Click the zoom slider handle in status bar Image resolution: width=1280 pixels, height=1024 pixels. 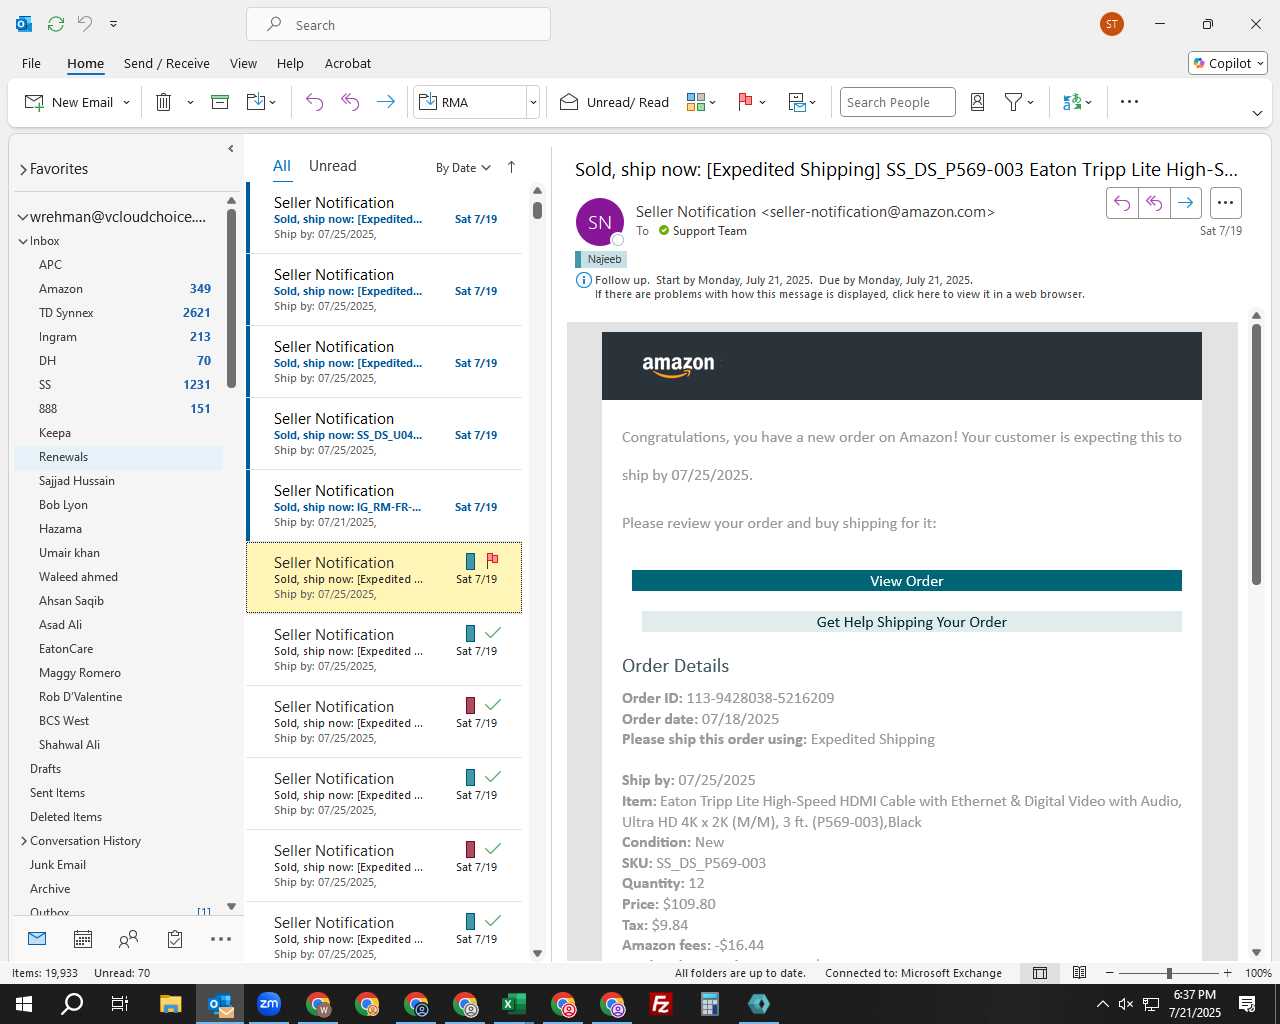click(1169, 973)
